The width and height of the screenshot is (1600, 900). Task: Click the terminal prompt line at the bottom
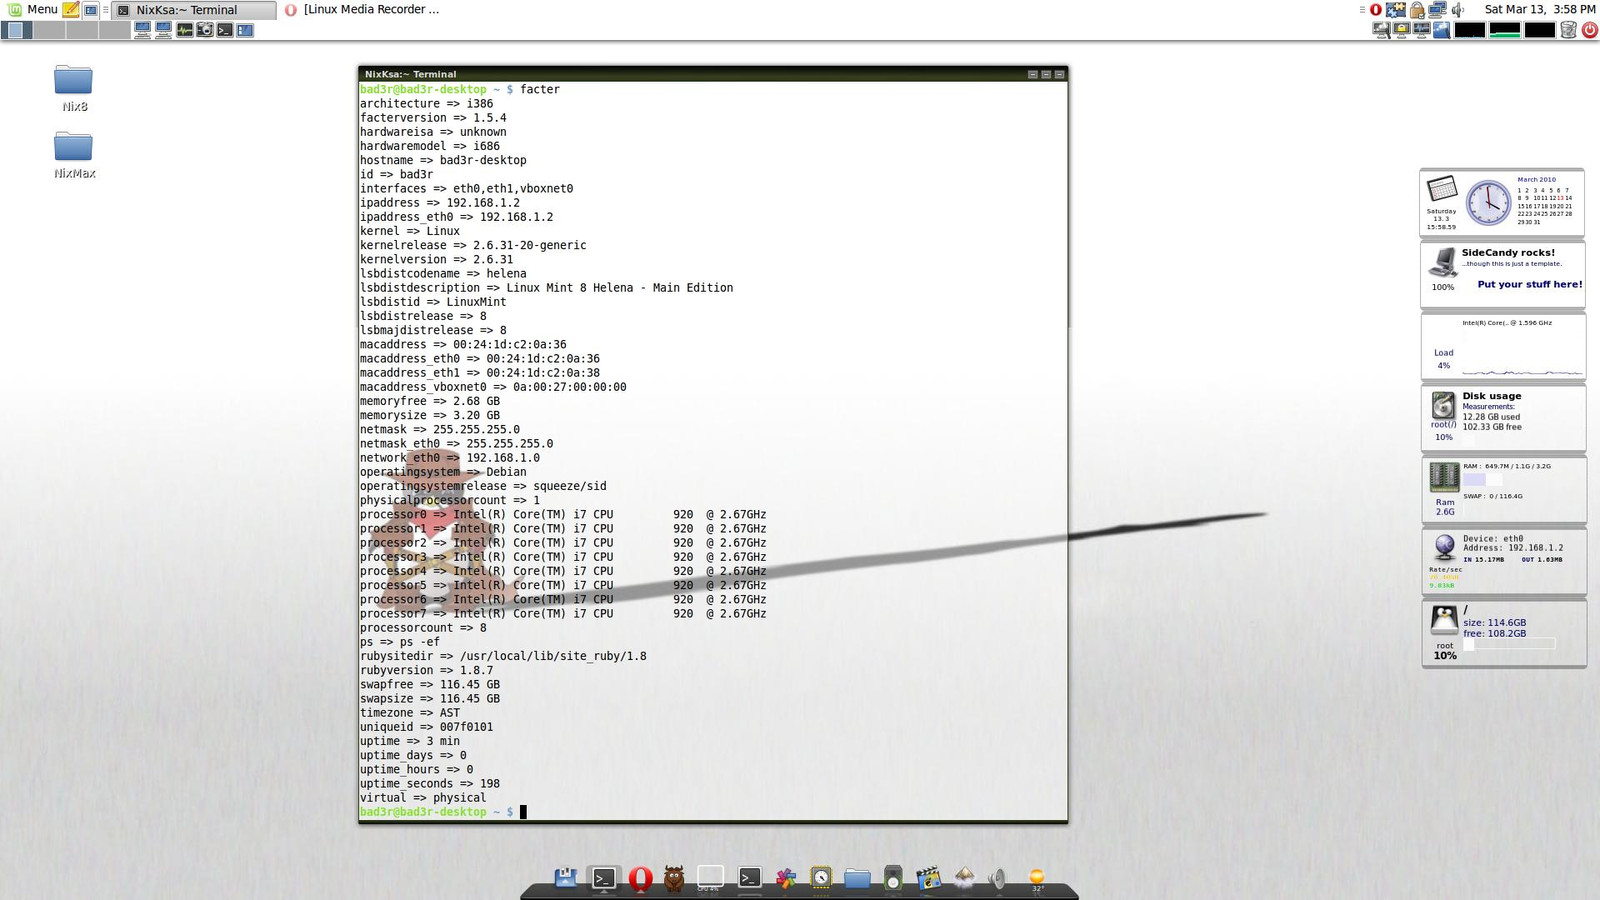click(713, 812)
